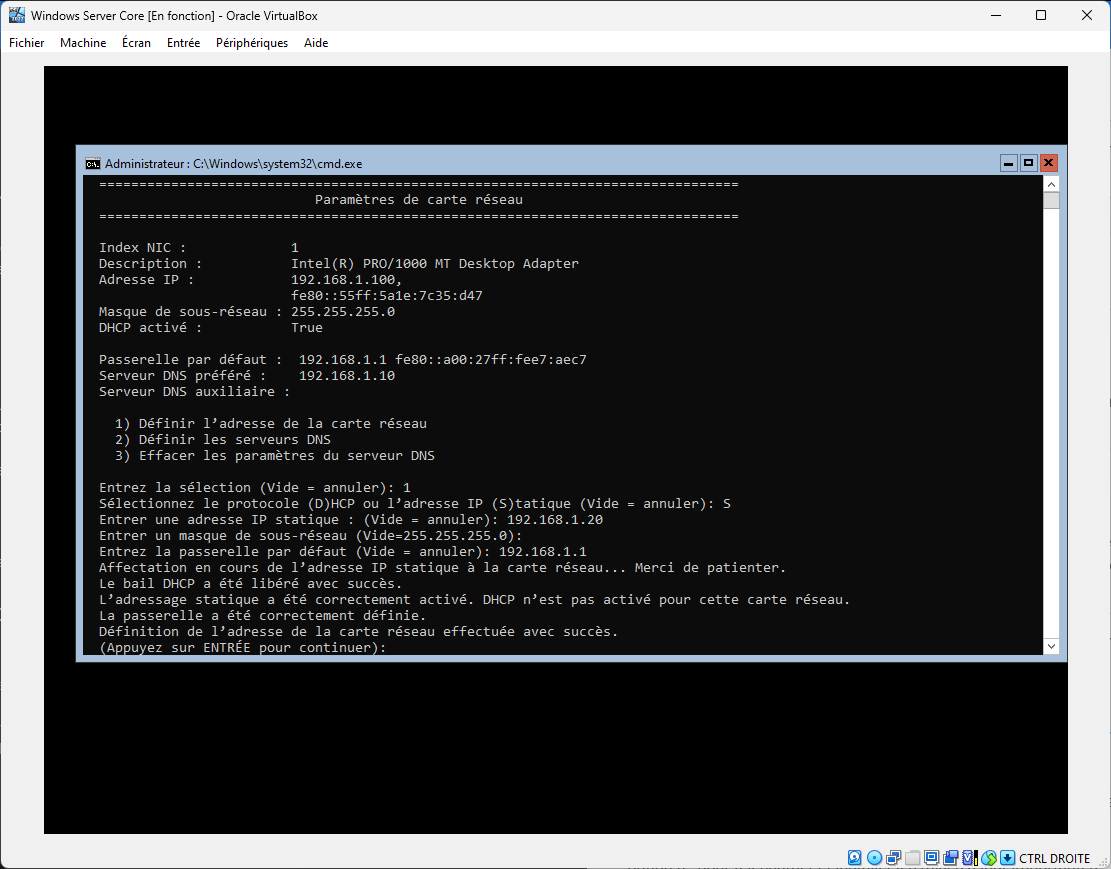The width and height of the screenshot is (1111, 869).
Task: Click the virtual display status icon
Action: point(932,858)
